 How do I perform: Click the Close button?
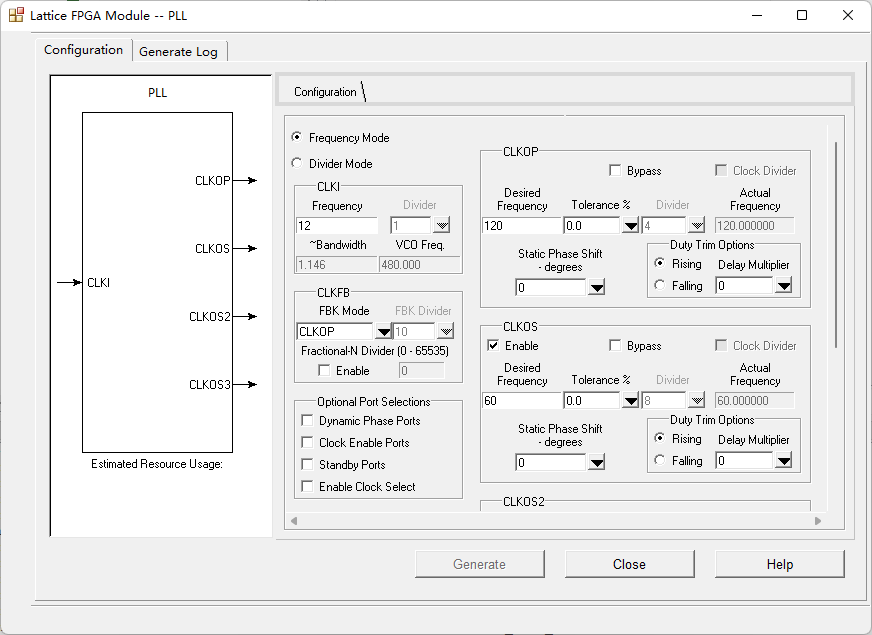click(x=630, y=564)
